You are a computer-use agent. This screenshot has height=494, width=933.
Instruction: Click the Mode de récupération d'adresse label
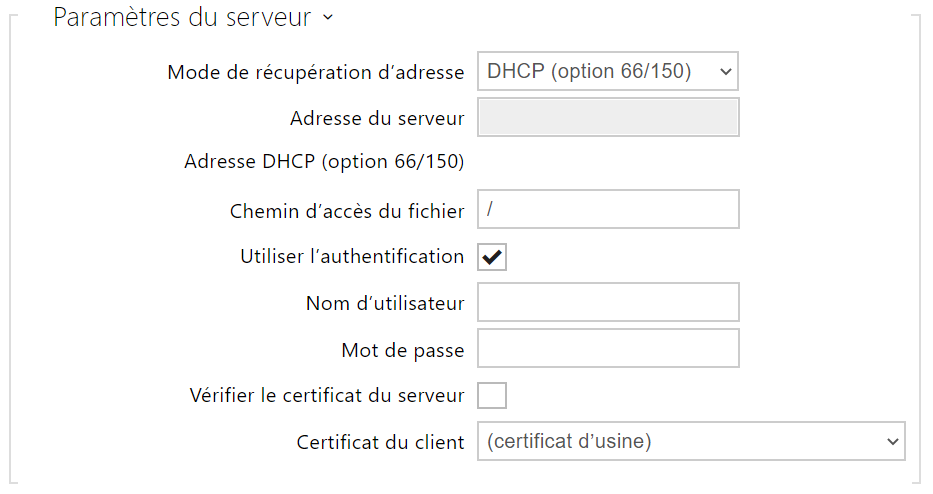click(315, 73)
